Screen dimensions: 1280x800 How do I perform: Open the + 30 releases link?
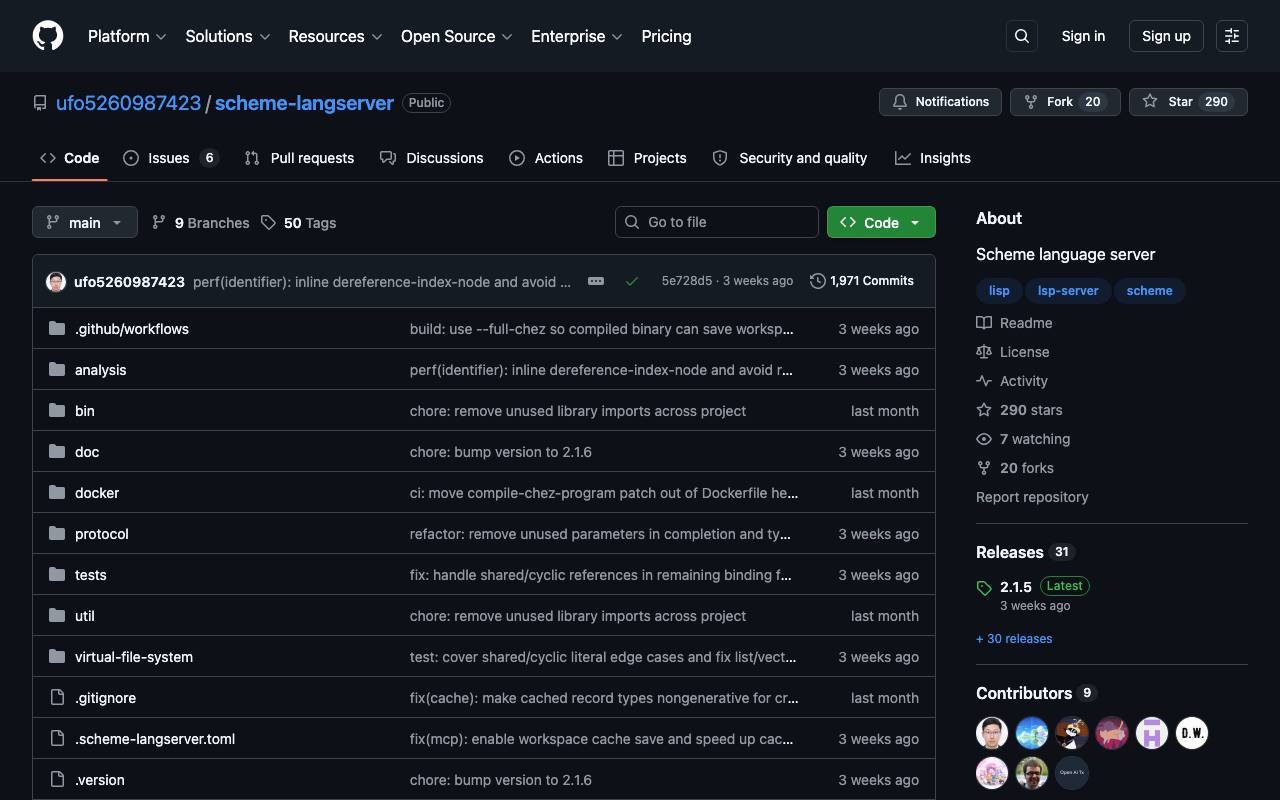click(x=1014, y=639)
